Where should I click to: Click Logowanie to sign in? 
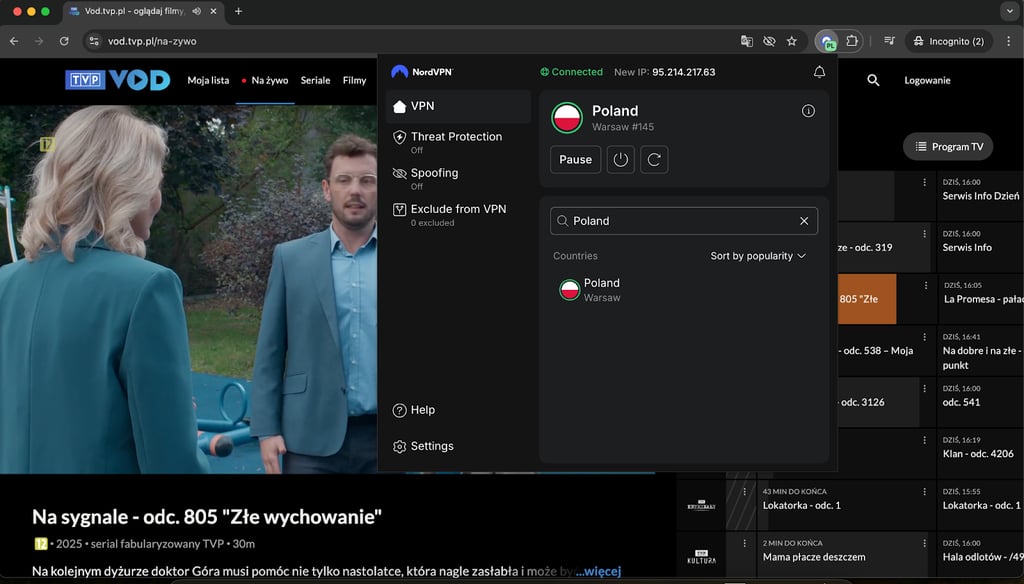click(927, 80)
